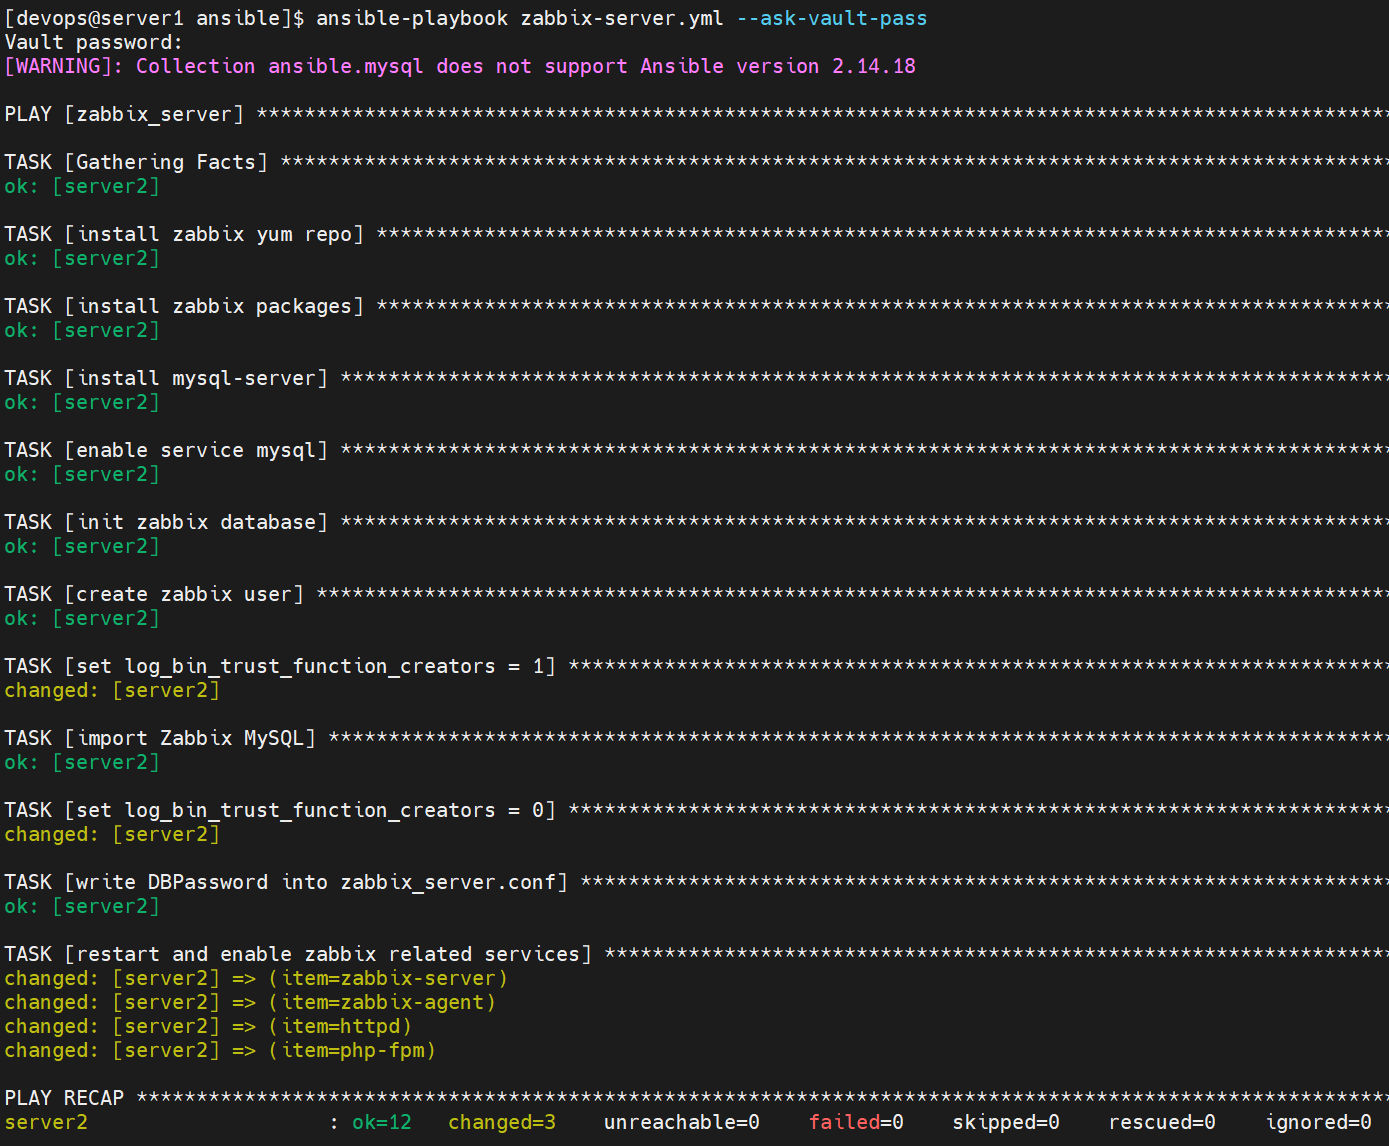Click task 'set log_bin_trust_function_creators = 1'
Viewport: 1389px width, 1146px height.
[x=280, y=666]
